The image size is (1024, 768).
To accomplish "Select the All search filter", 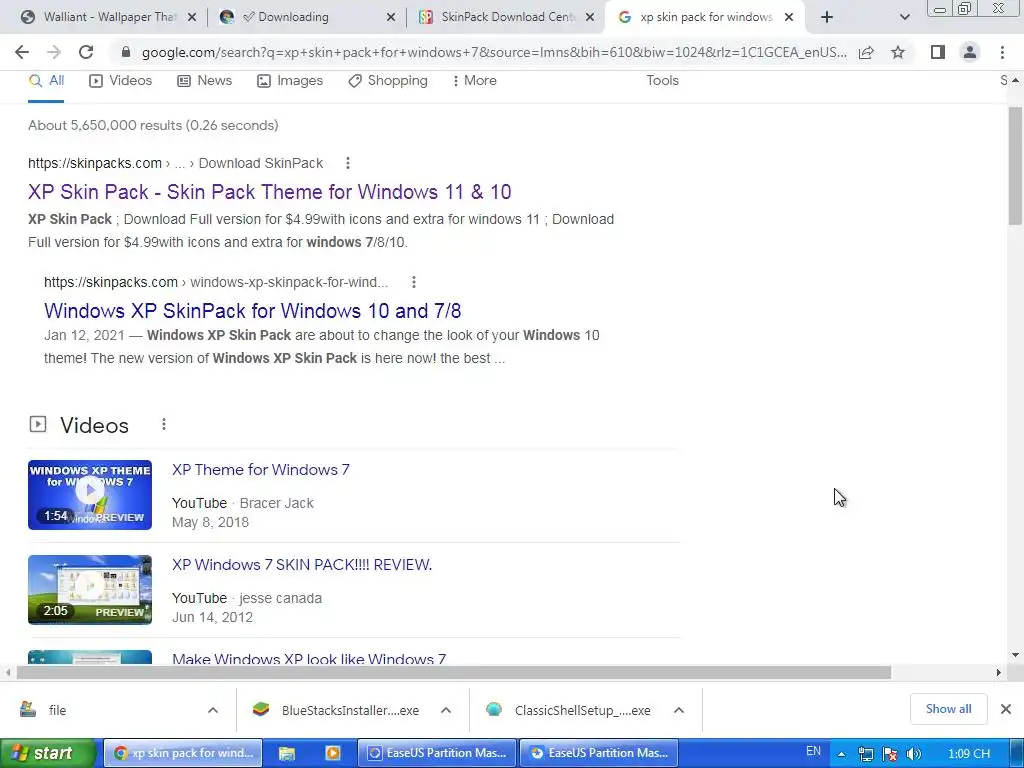I will pos(46,81).
